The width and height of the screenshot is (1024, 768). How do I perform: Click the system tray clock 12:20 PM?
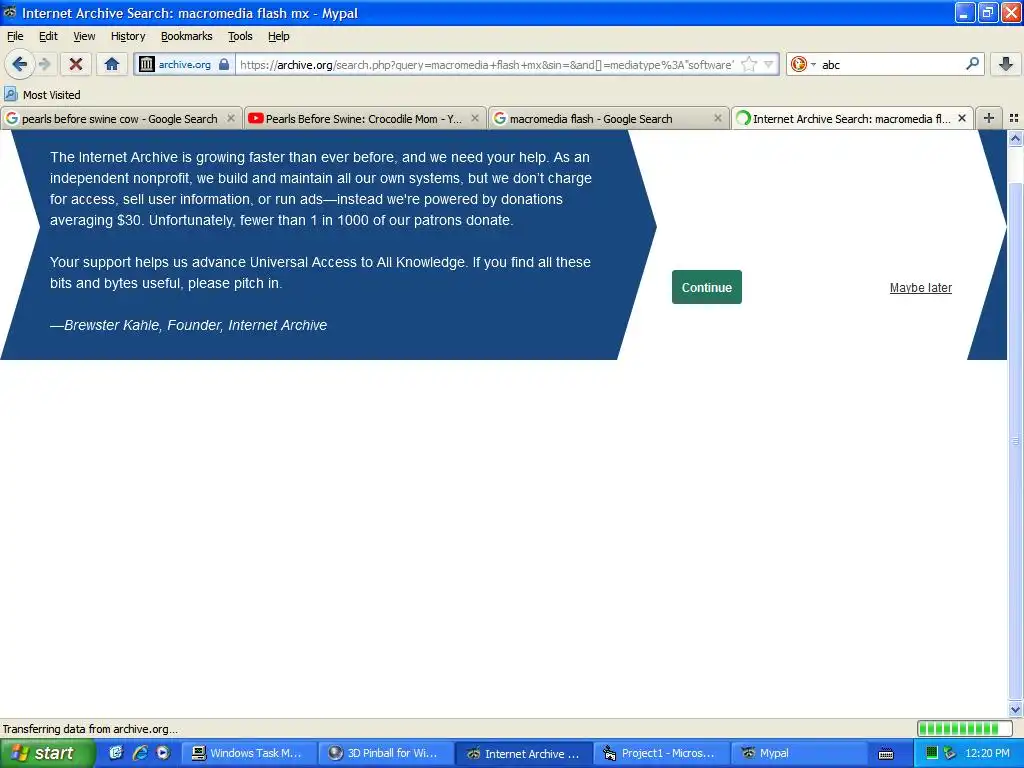pyautogui.click(x=987, y=753)
